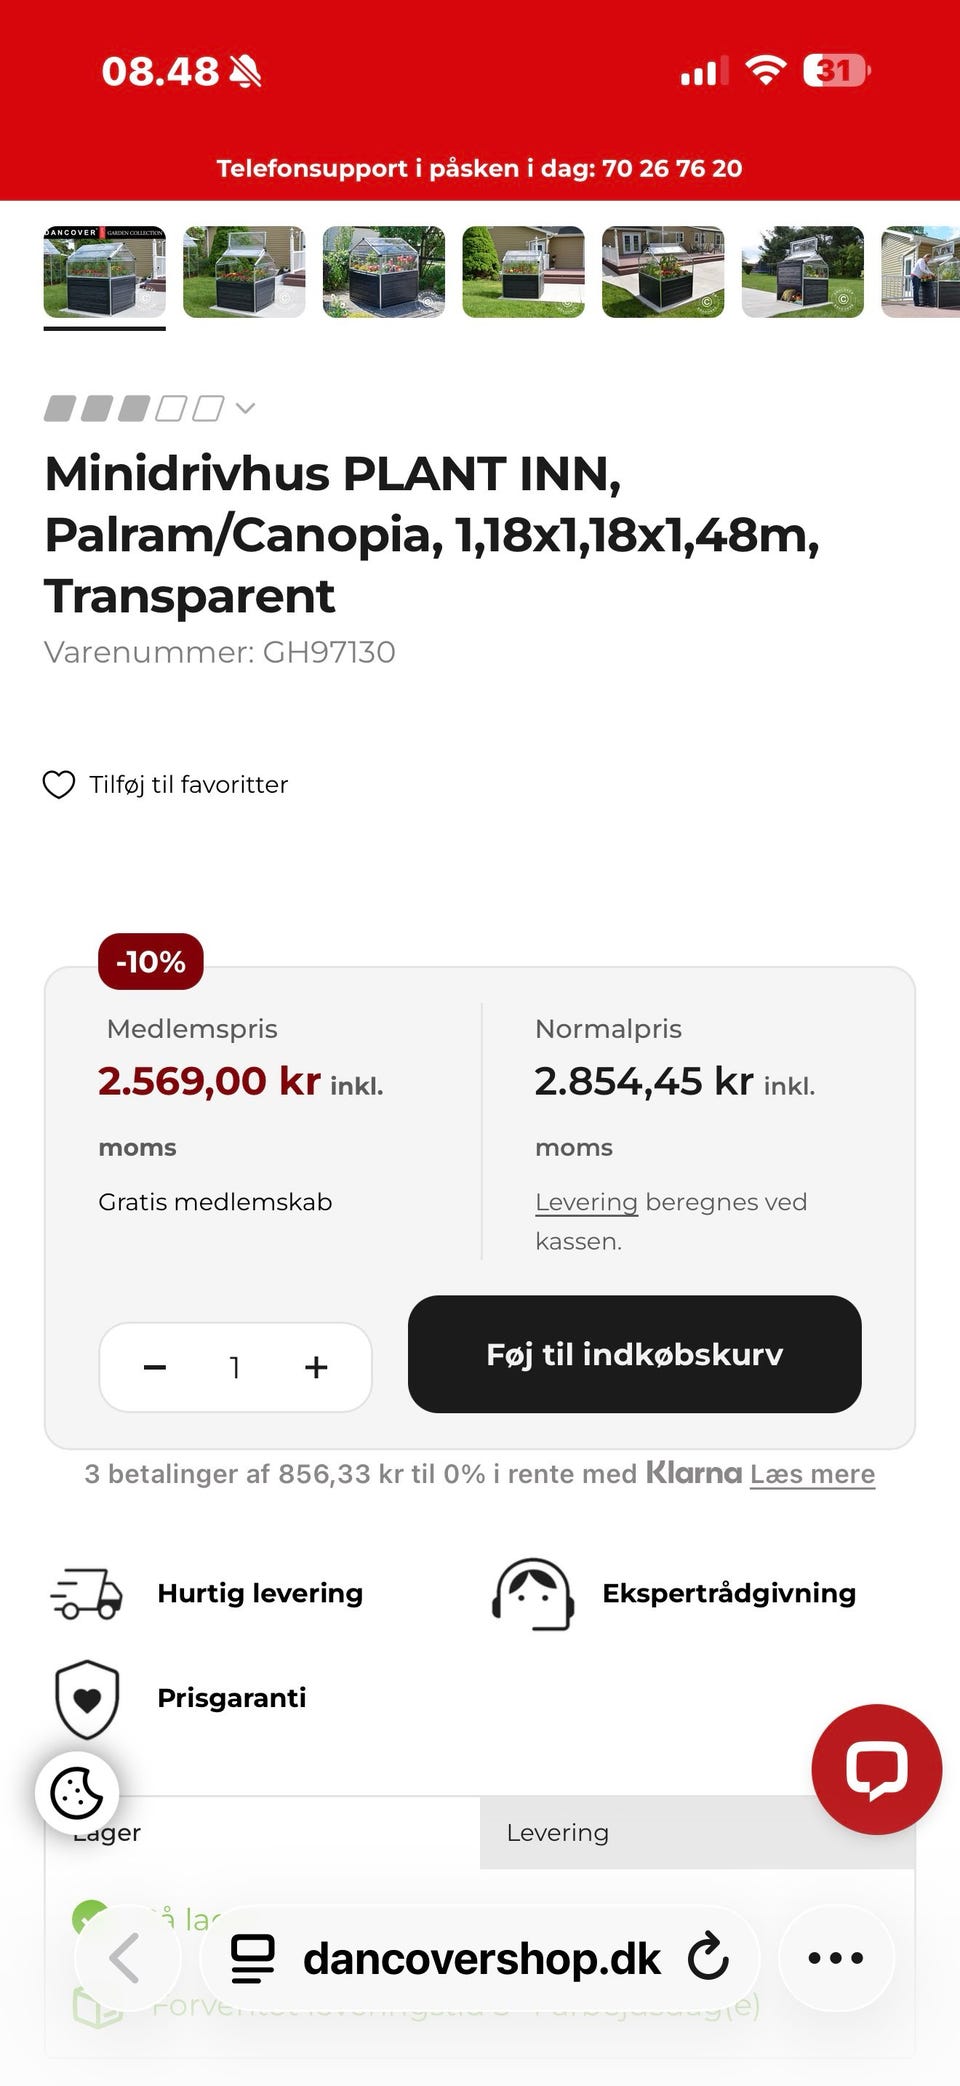Tap the quantity input field
Screen dimensions: 960x2086
coord(235,1367)
